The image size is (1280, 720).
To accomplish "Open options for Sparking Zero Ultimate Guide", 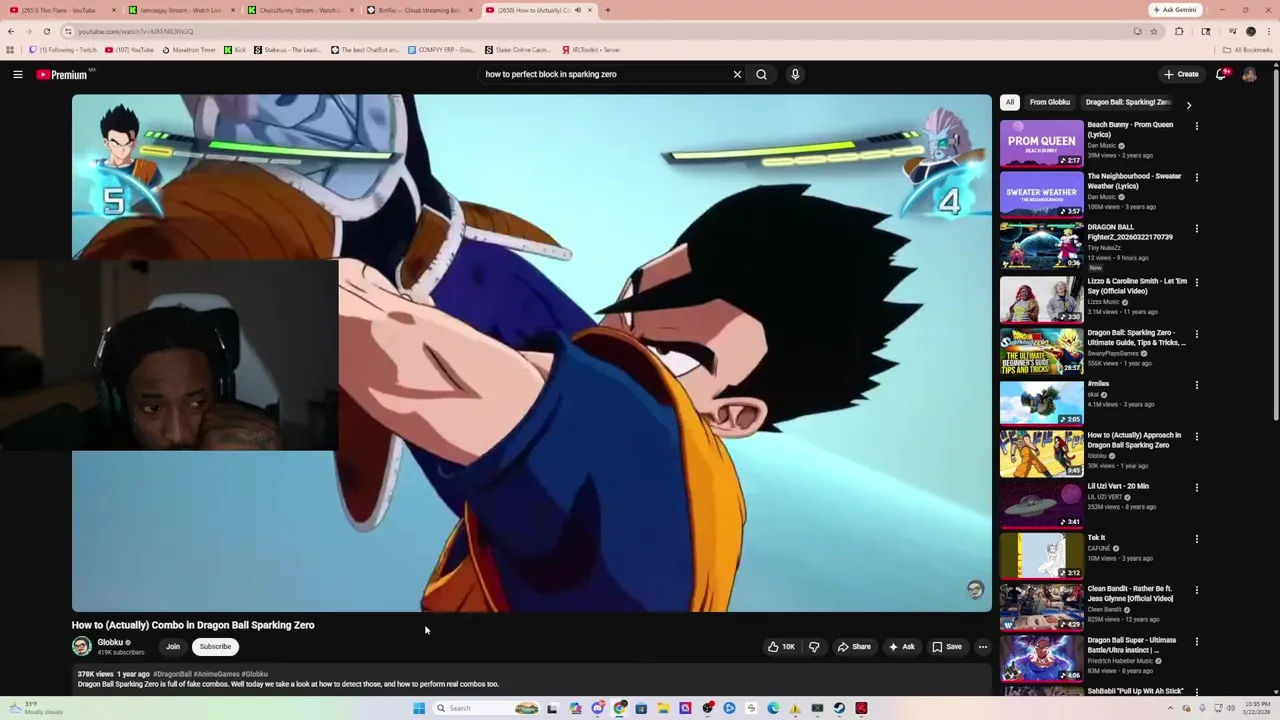I will 1196,334.
